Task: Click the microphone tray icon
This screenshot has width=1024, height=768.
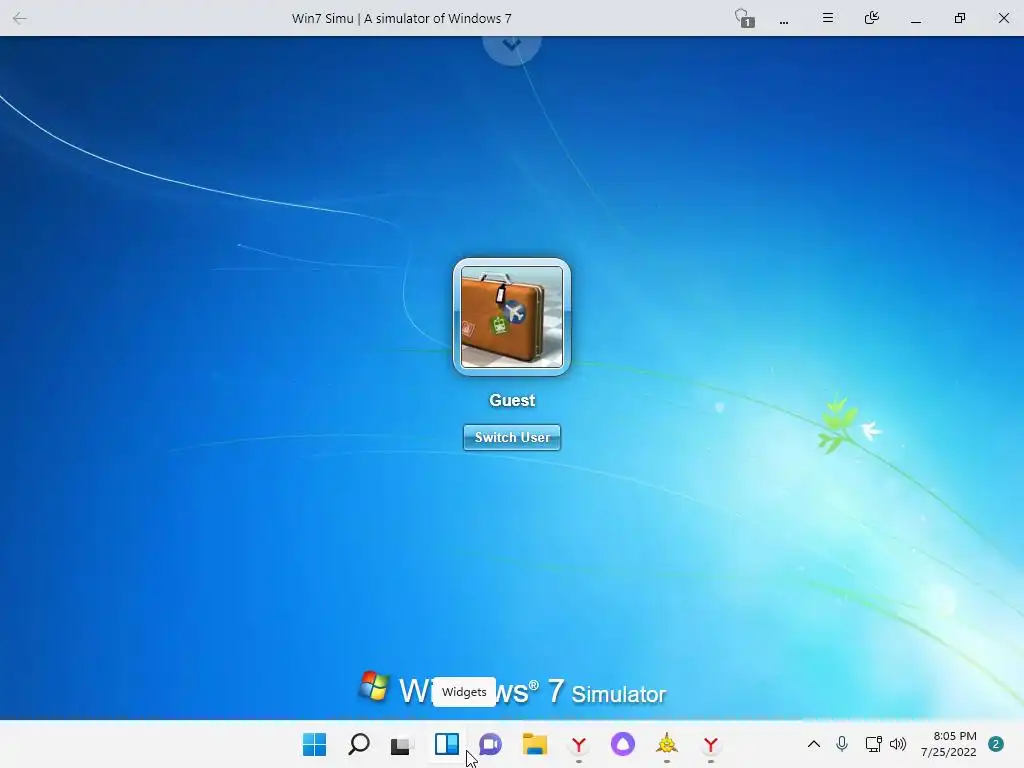Action: coord(842,744)
